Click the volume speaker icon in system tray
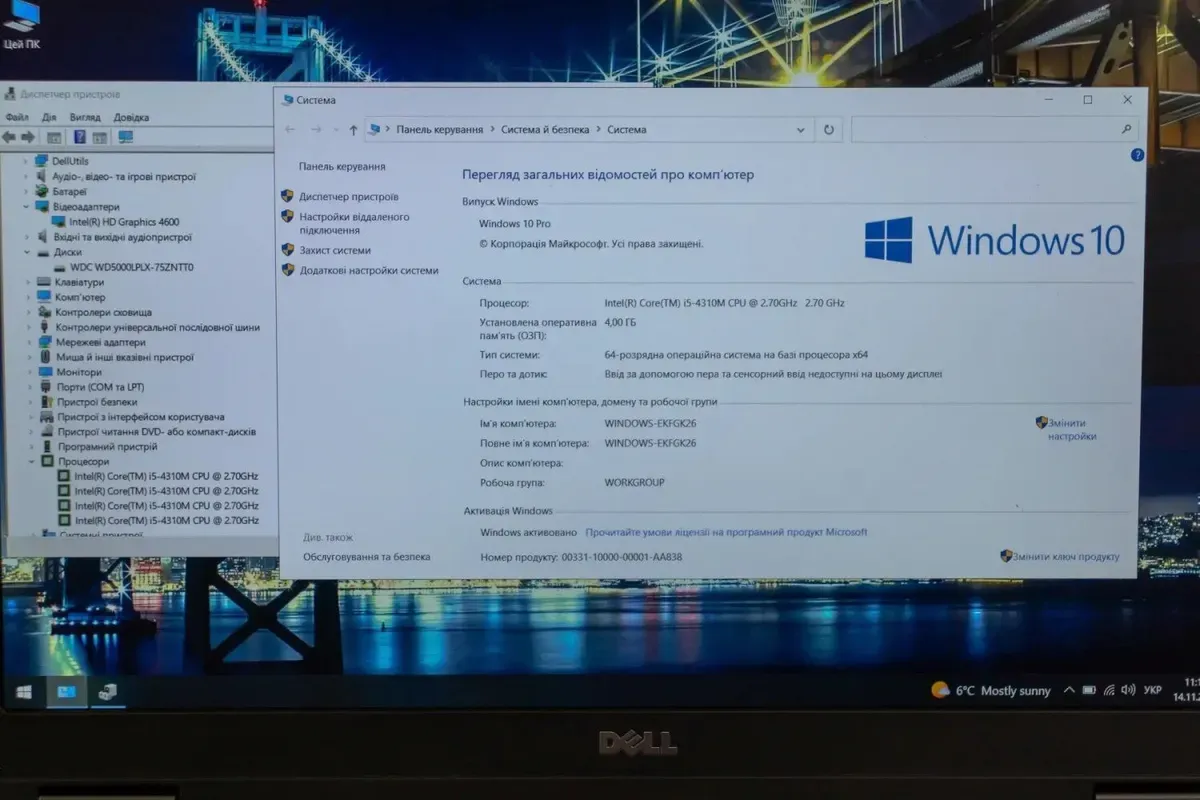This screenshot has width=1200, height=800. coord(1128,690)
